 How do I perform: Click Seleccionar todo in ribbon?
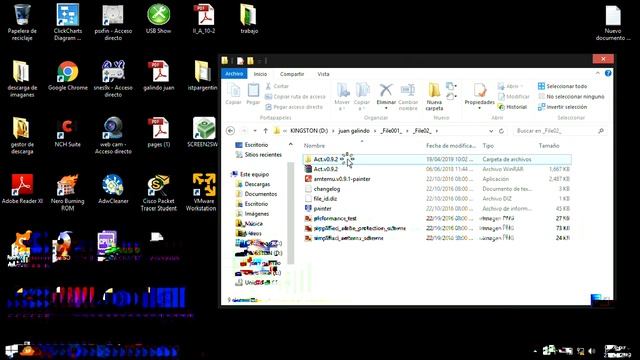[562, 86]
